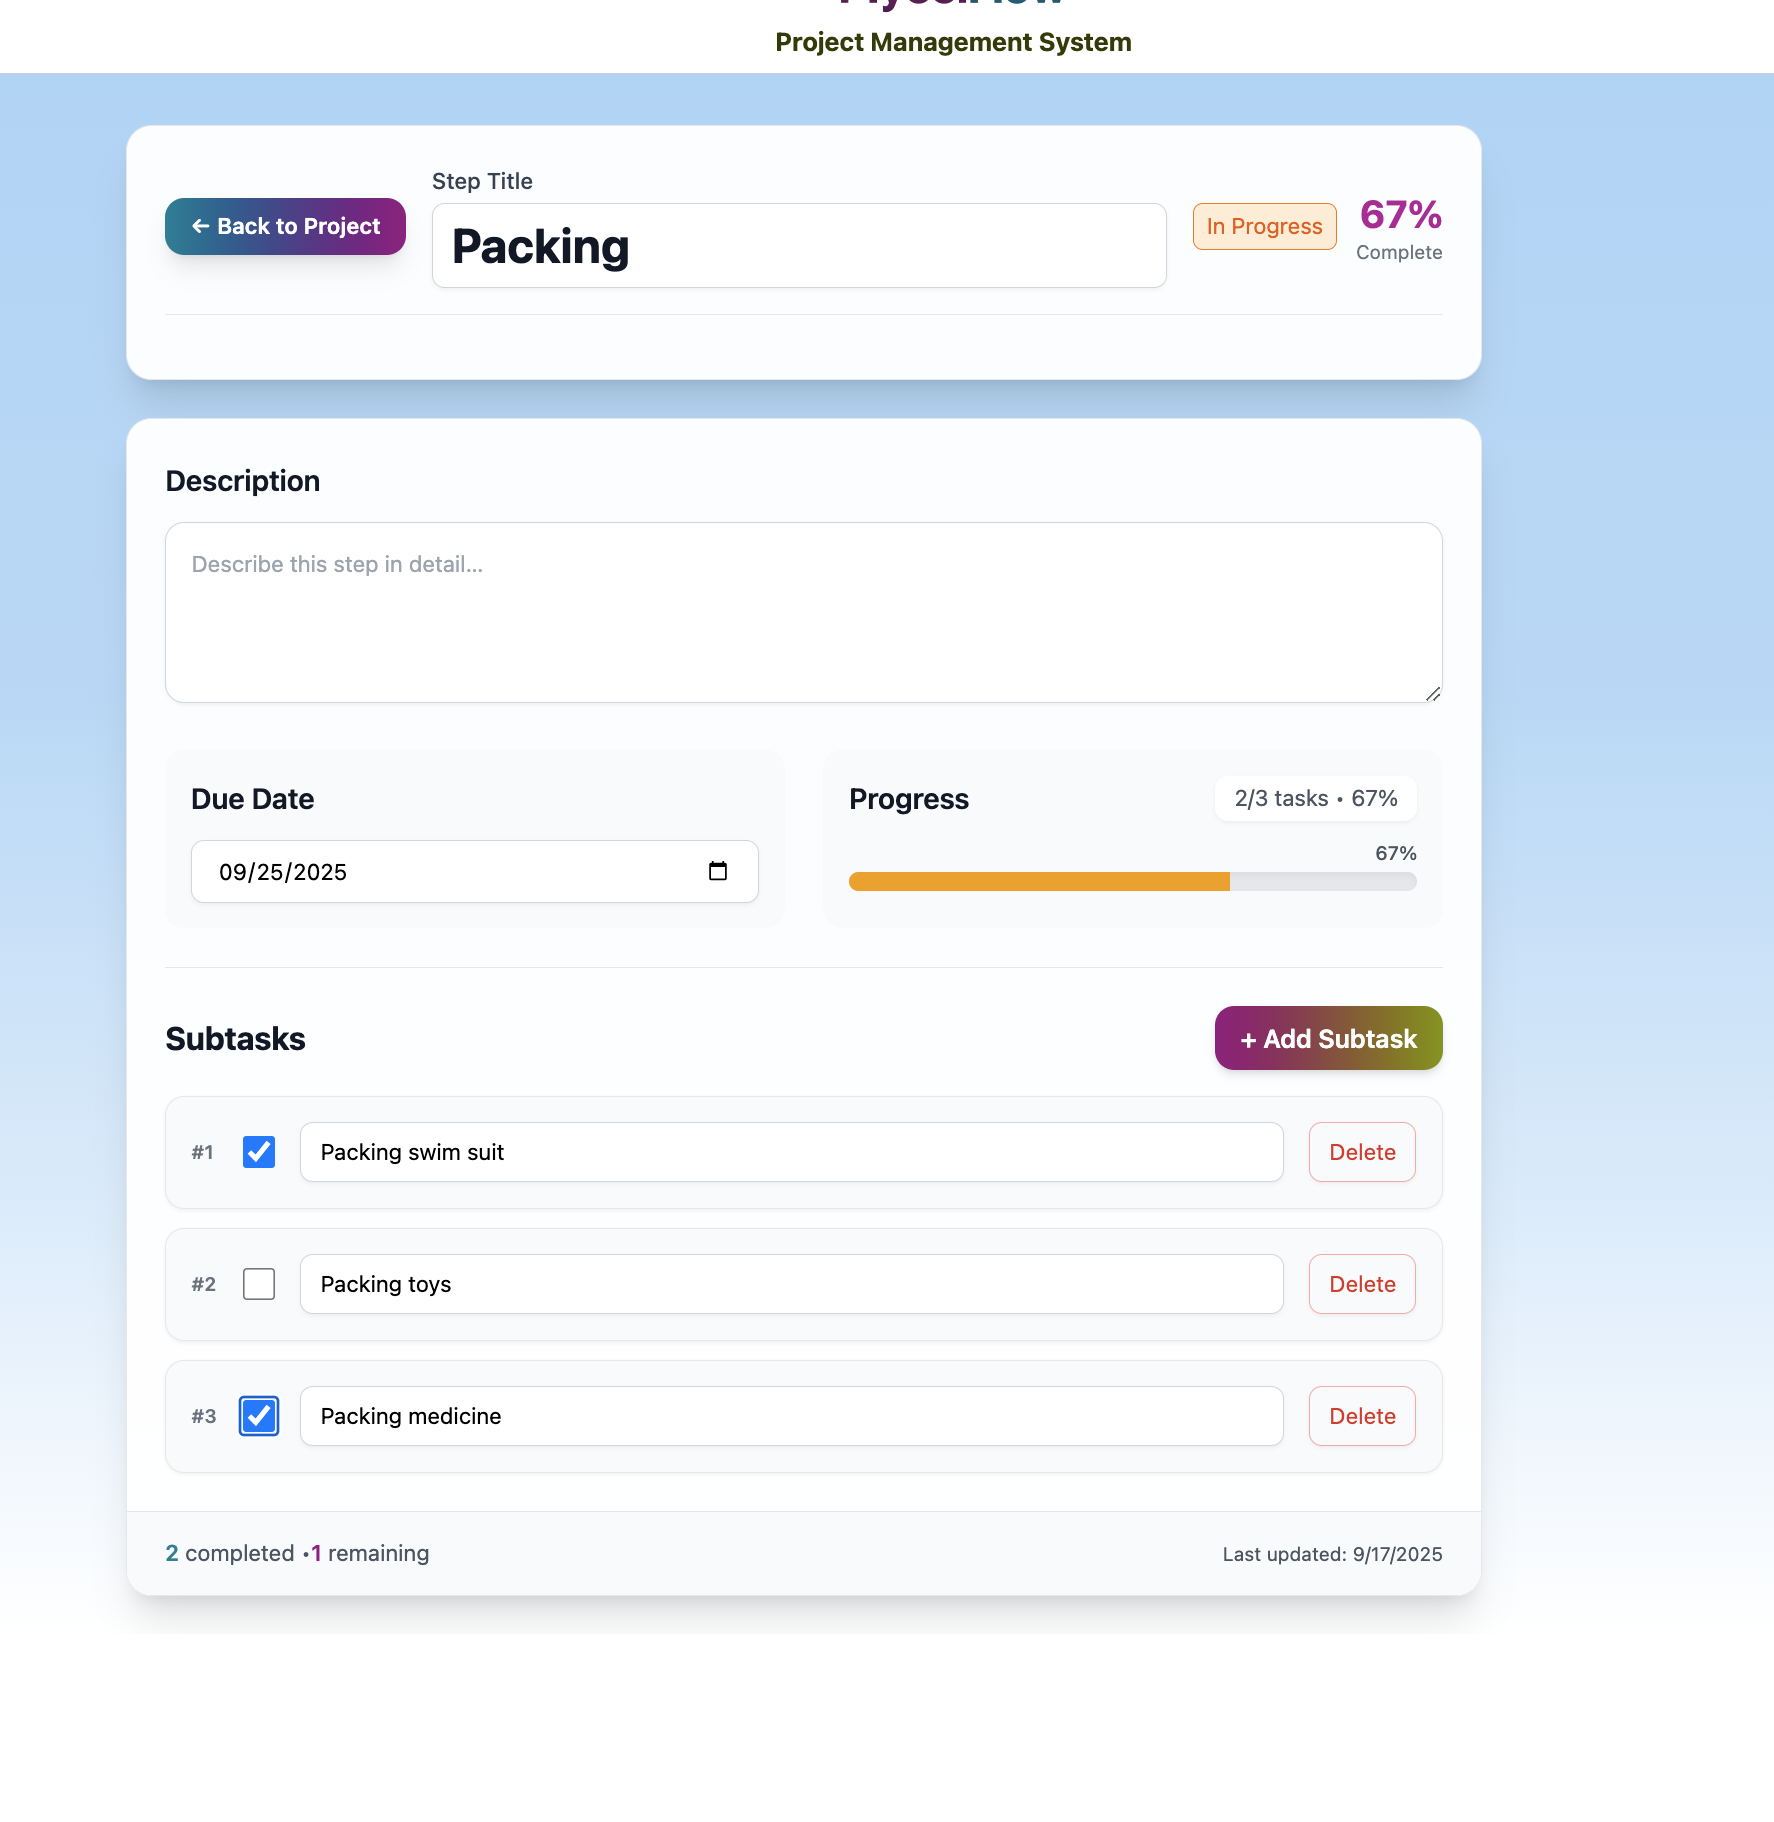
Task: Click the description textarea resize handle
Action: (x=1432, y=693)
